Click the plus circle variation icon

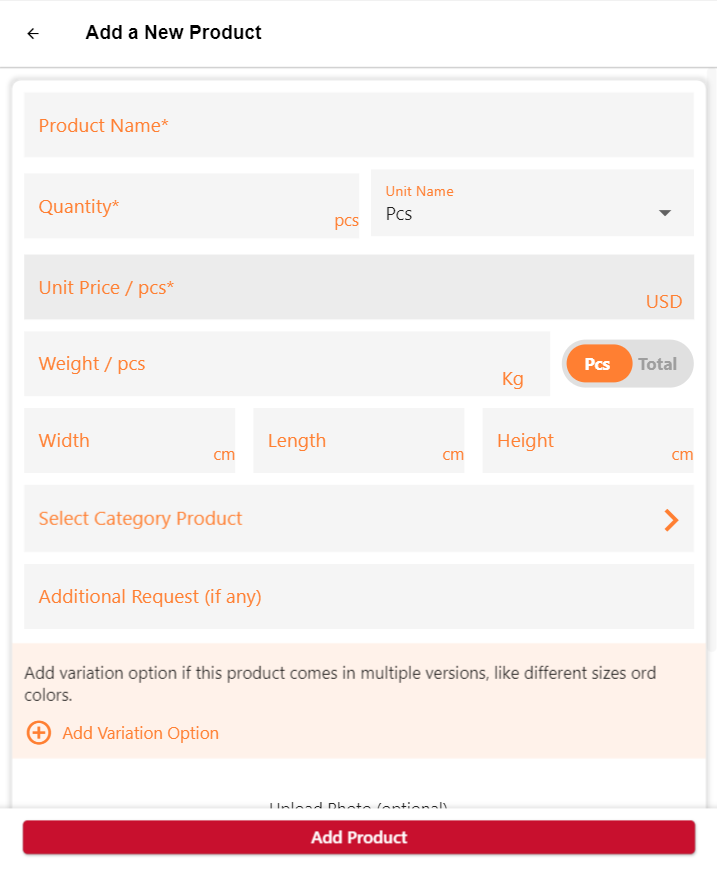39,733
